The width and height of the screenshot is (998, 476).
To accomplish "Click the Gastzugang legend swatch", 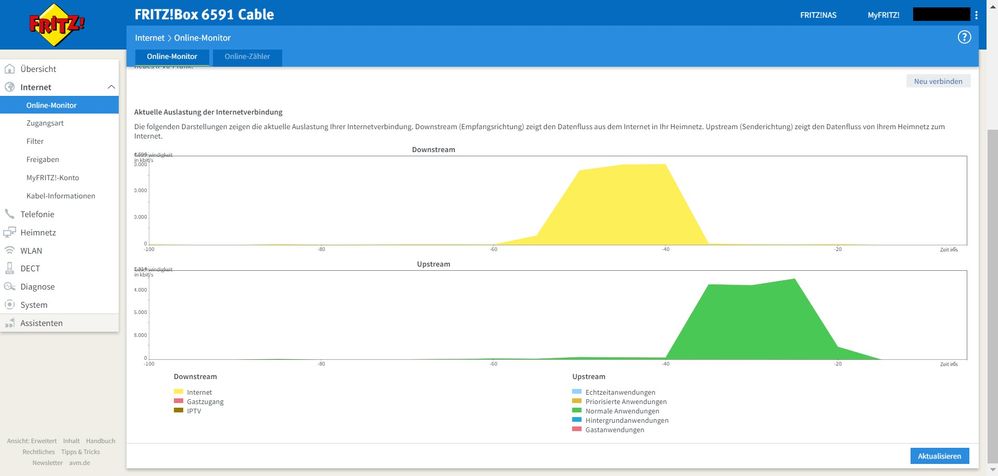I will pos(178,402).
